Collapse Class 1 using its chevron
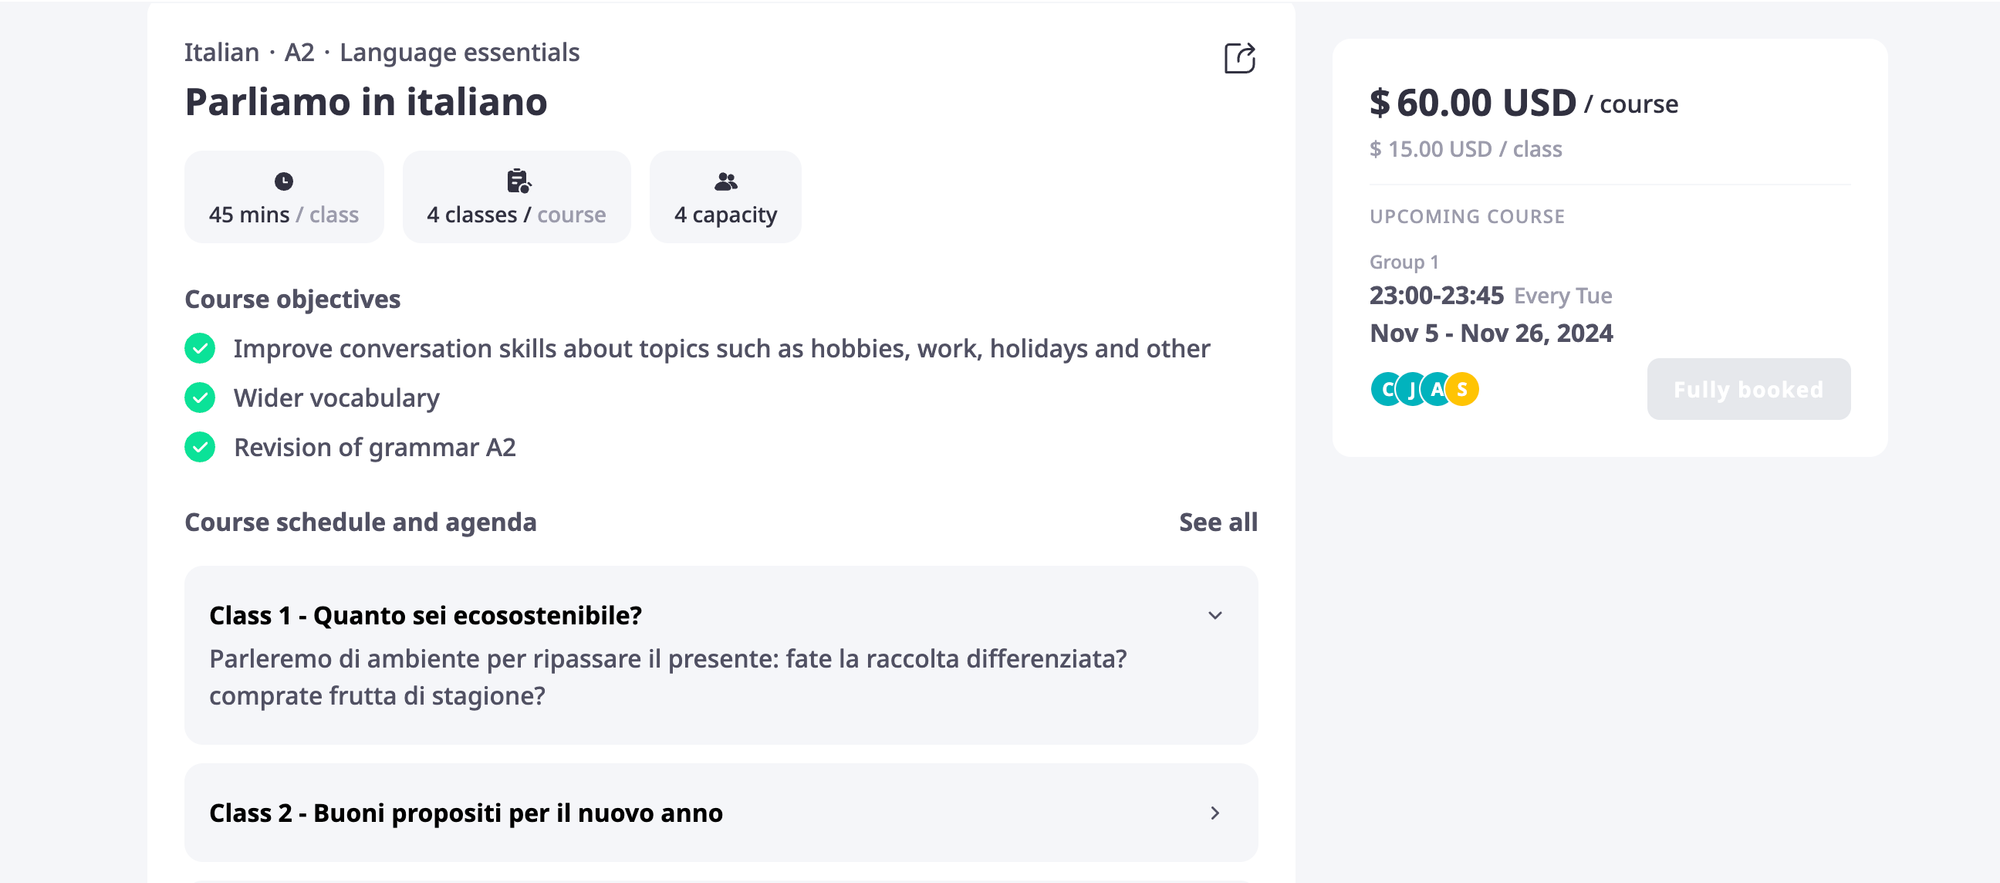 (x=1215, y=615)
